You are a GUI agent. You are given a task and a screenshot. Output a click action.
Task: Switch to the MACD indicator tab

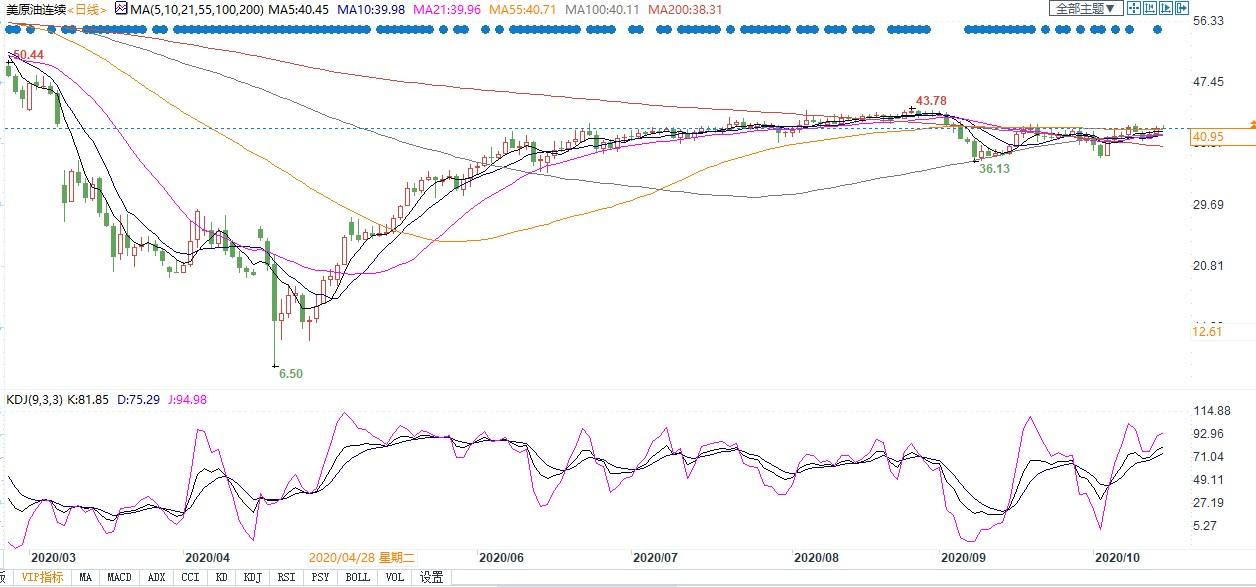coord(119,577)
